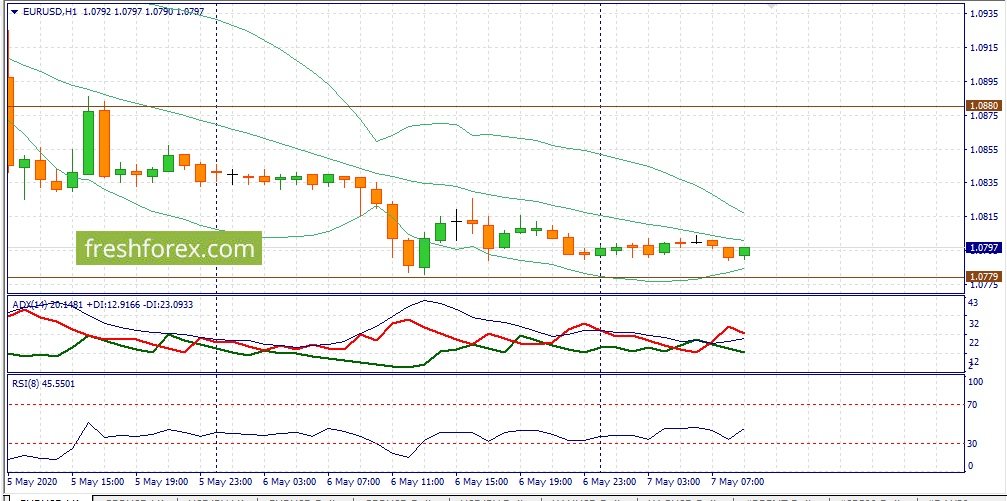The width and height of the screenshot is (1007, 501).
Task: Click the ADX scale value 43
Action: click(x=973, y=303)
